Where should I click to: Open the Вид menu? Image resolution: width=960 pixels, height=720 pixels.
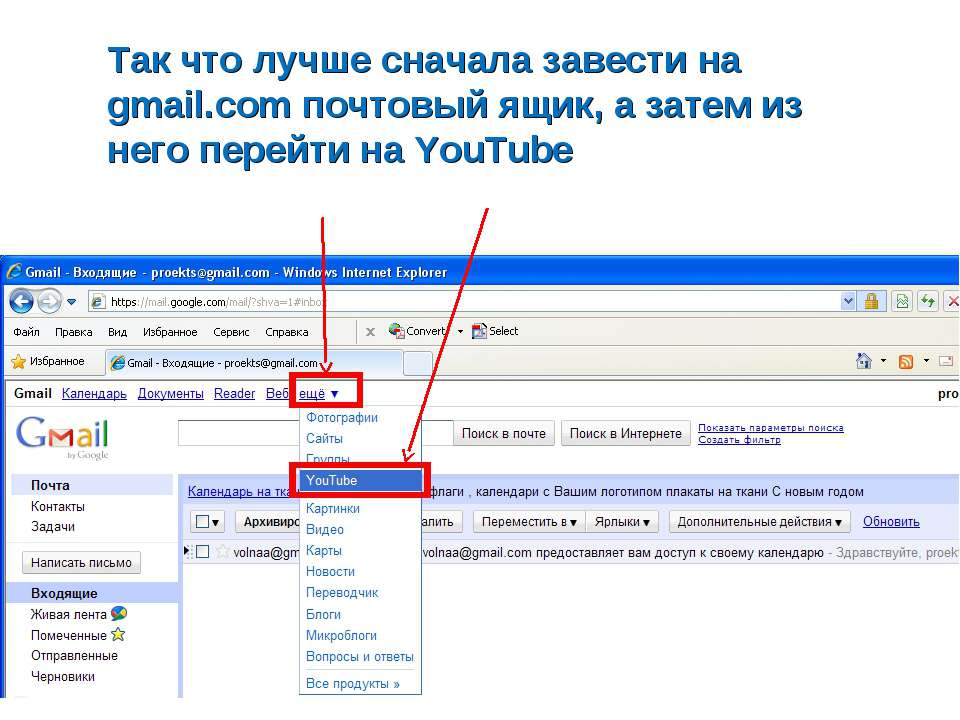[x=118, y=332]
